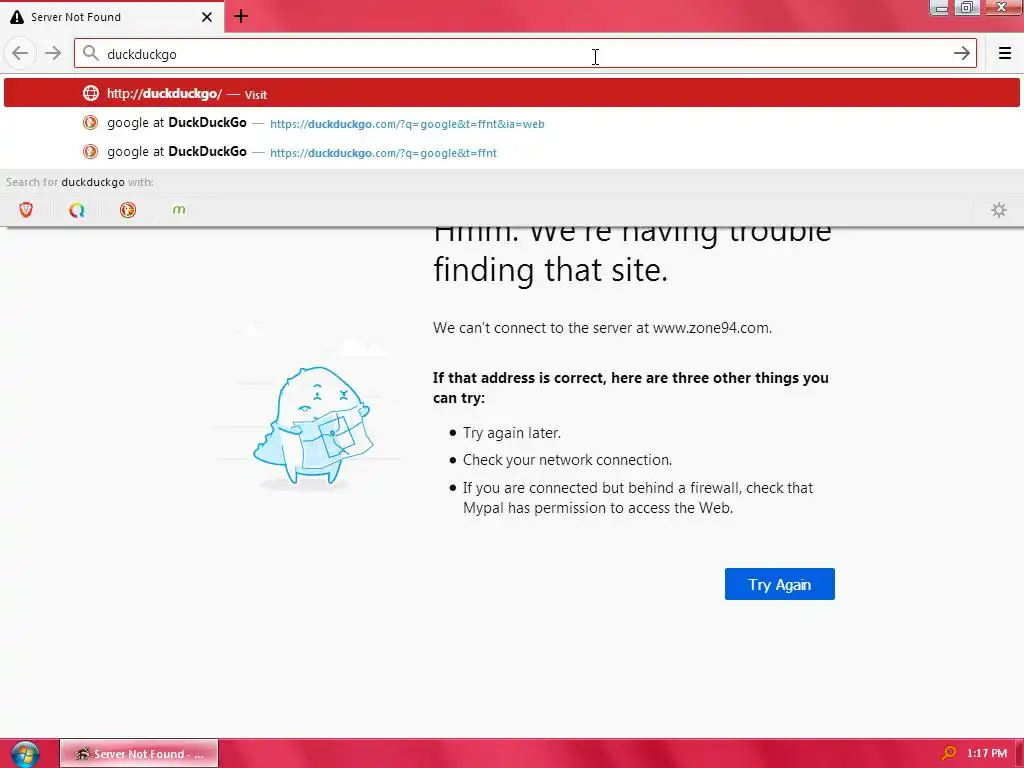Viewport: 1024px width, 768px height.
Task: Click the magnifier icon in the address bar
Action: [x=91, y=54]
